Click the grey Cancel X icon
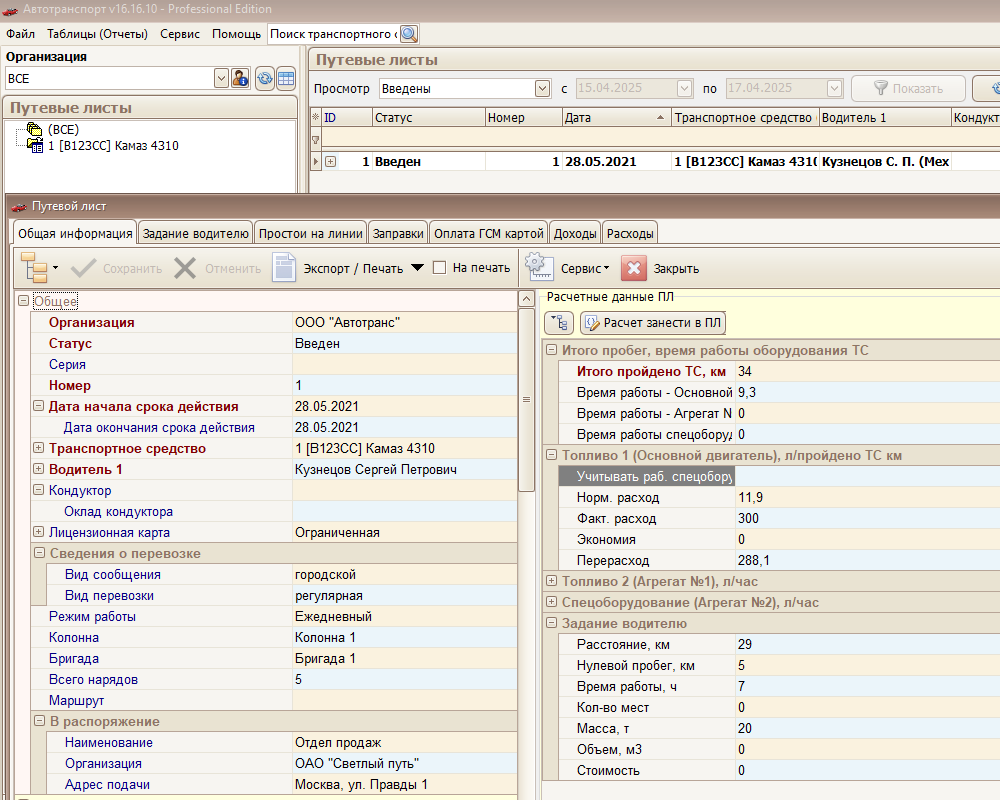1000x800 pixels. click(185, 268)
